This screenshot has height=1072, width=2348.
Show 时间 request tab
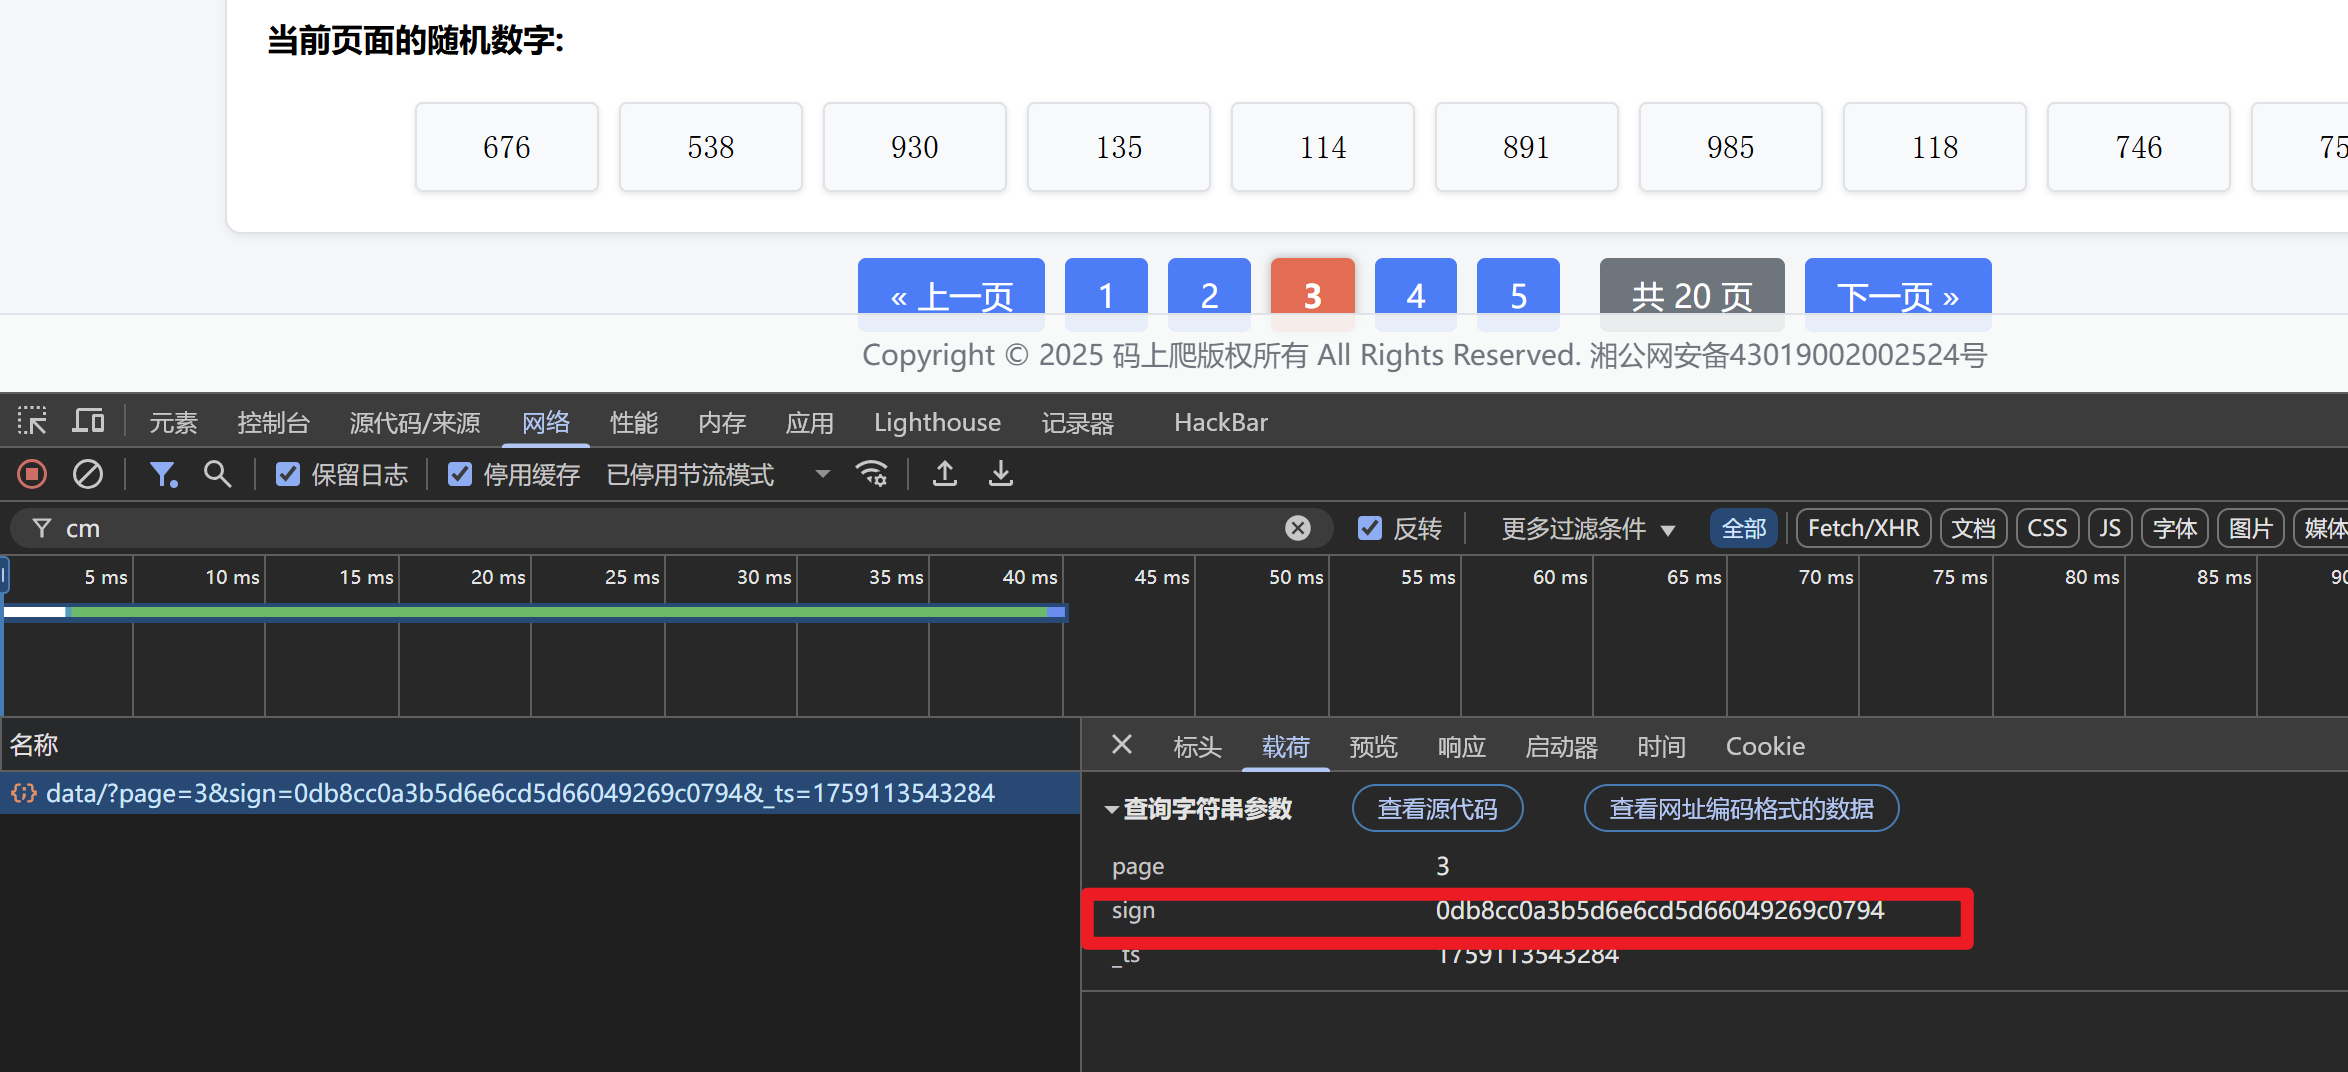(1662, 746)
